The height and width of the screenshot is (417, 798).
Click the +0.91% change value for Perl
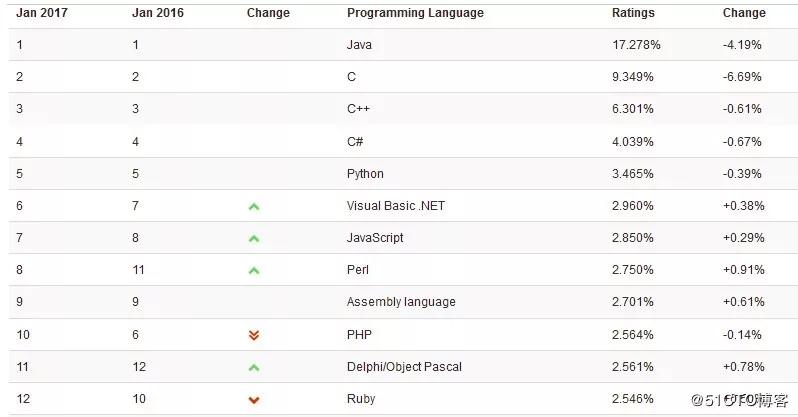tap(744, 270)
